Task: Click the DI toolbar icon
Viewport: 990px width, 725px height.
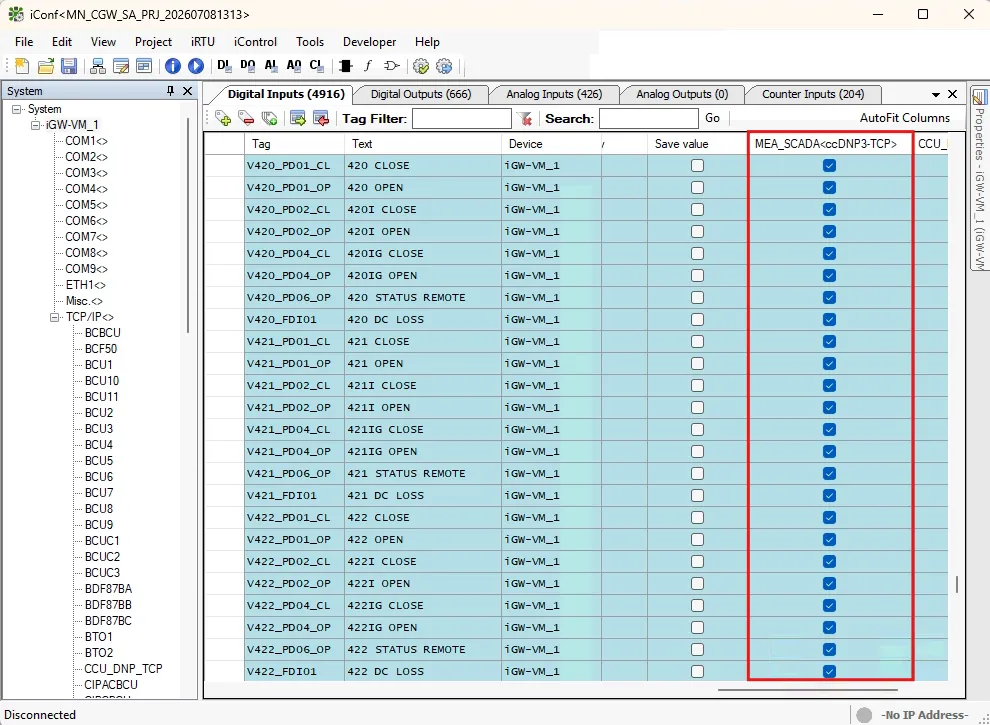Action: tap(224, 65)
